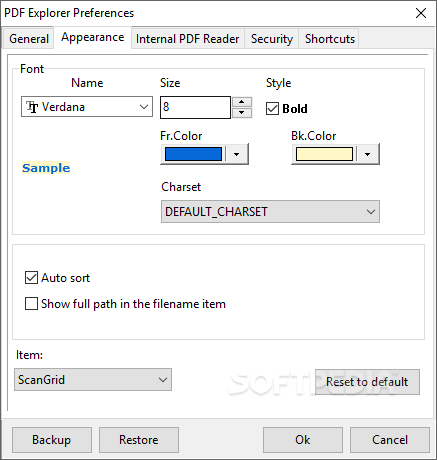Switch to the General tab
Image resolution: width=437 pixels, height=460 pixels.
pos(29,39)
